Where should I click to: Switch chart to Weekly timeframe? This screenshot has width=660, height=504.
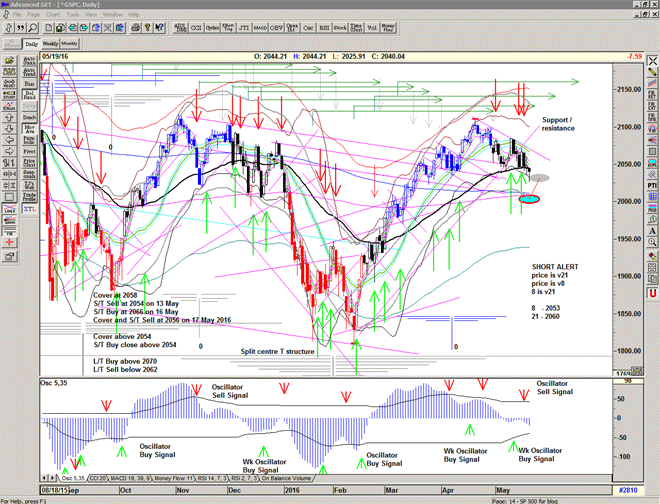pos(50,45)
